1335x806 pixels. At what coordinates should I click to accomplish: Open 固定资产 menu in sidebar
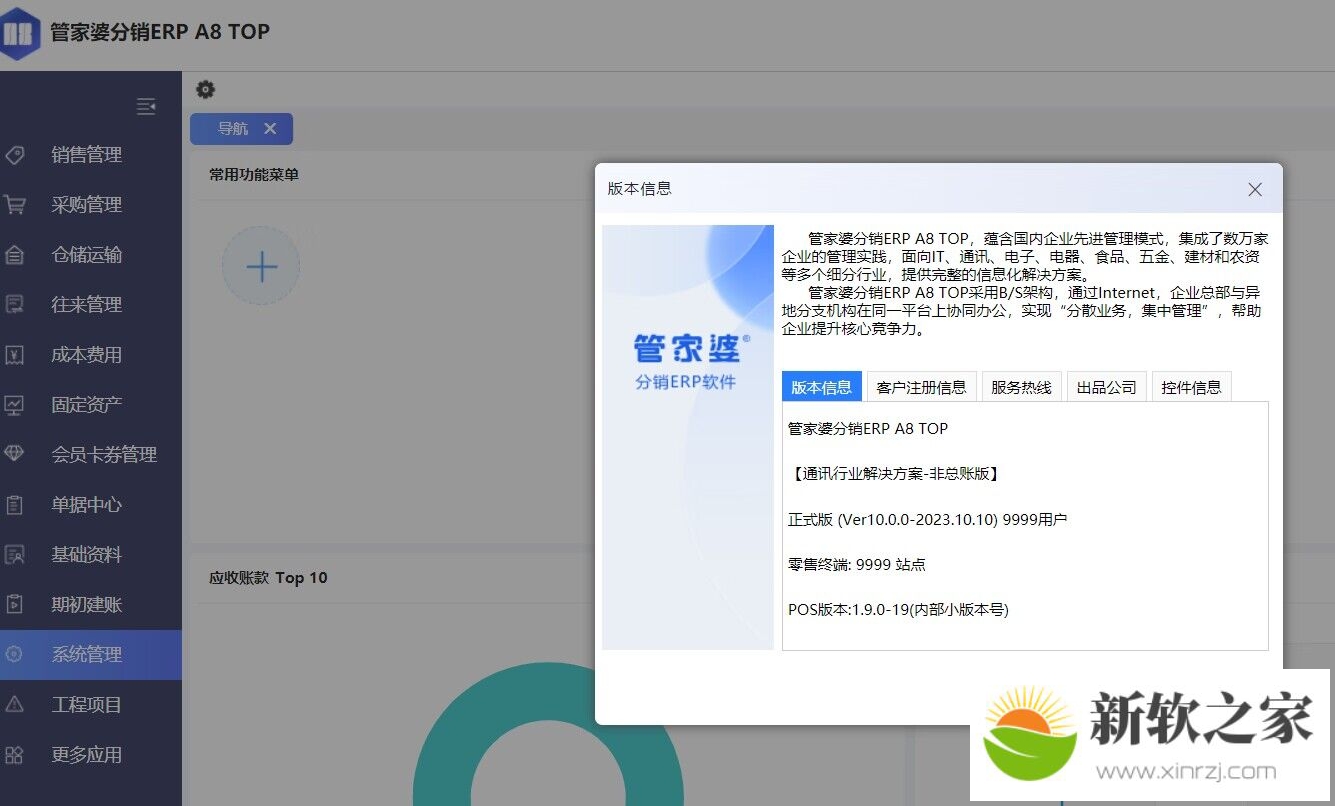(x=91, y=405)
